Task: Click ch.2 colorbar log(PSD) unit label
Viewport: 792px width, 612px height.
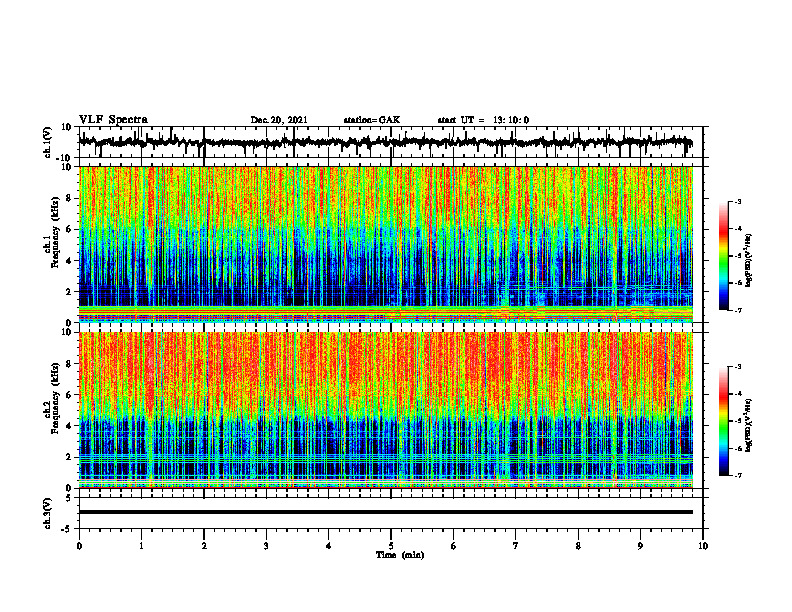Action: [x=750, y=425]
